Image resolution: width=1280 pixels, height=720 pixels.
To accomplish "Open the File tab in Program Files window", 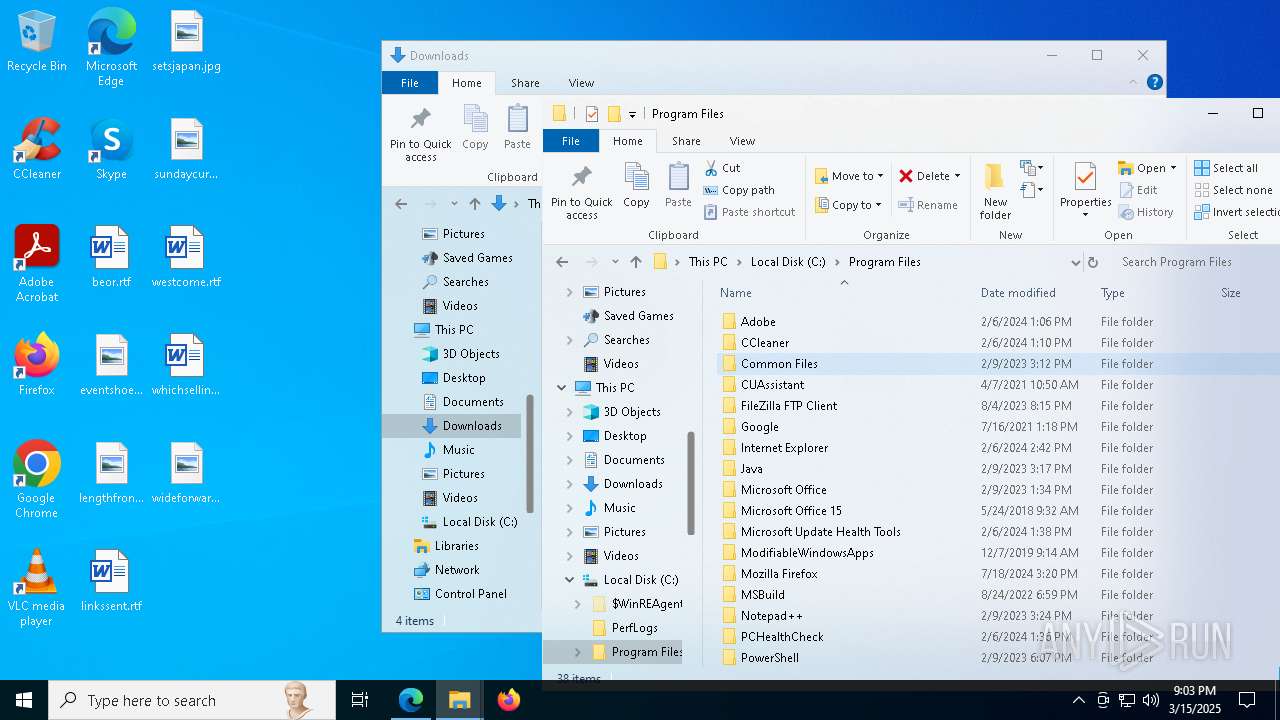I will [x=571, y=141].
